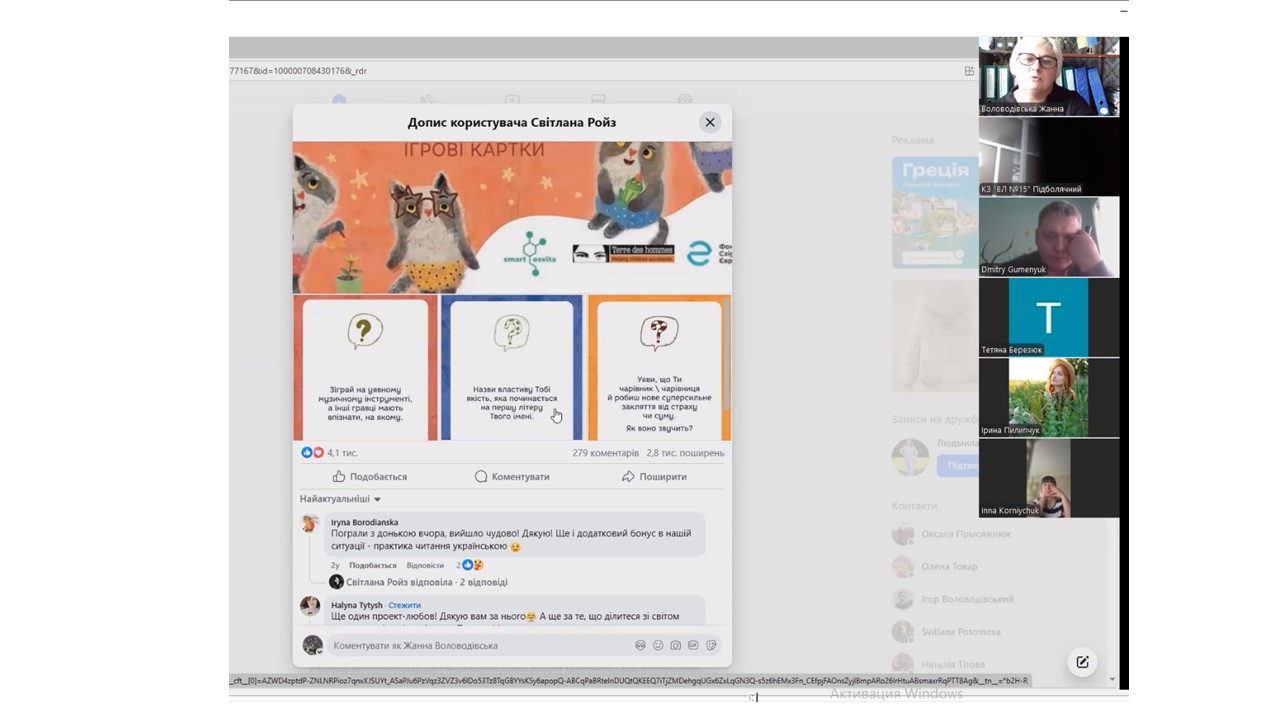Select the КЗ ВЛ №15 Підболячний video tile
Screen dimensions: 1280x720
1048,156
